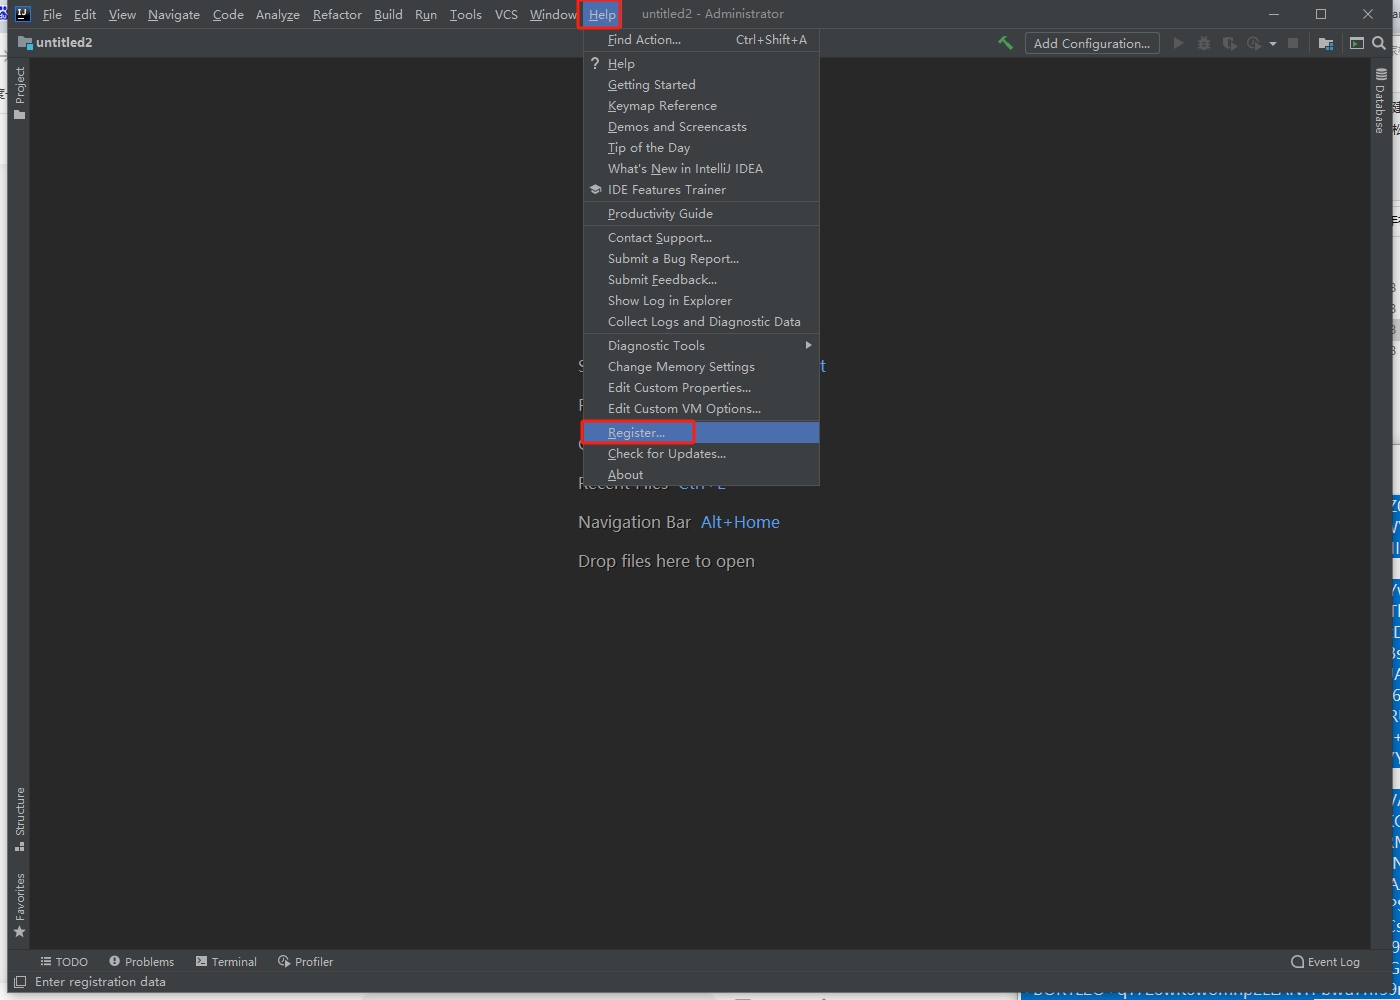Click the Debug bug icon in toolbar
This screenshot has width=1400, height=1000.
[x=1204, y=43]
